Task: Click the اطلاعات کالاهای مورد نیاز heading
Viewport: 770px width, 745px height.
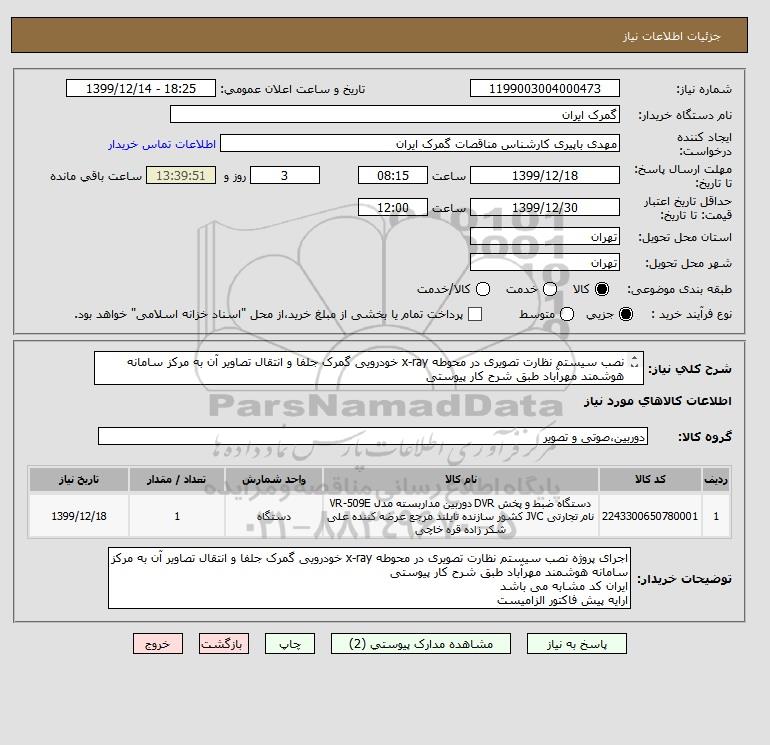Action: pos(658,401)
